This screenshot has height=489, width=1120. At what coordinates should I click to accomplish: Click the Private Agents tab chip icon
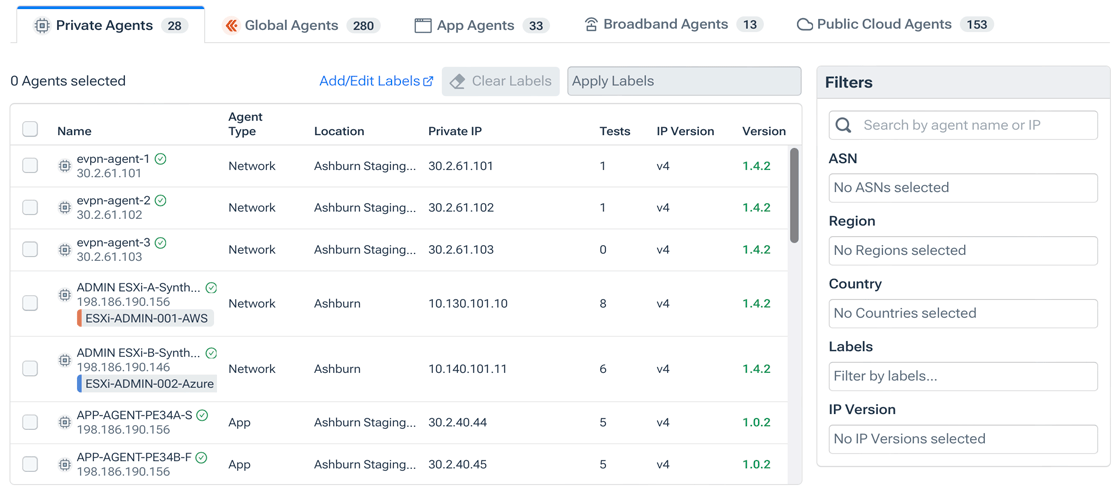click(x=42, y=26)
